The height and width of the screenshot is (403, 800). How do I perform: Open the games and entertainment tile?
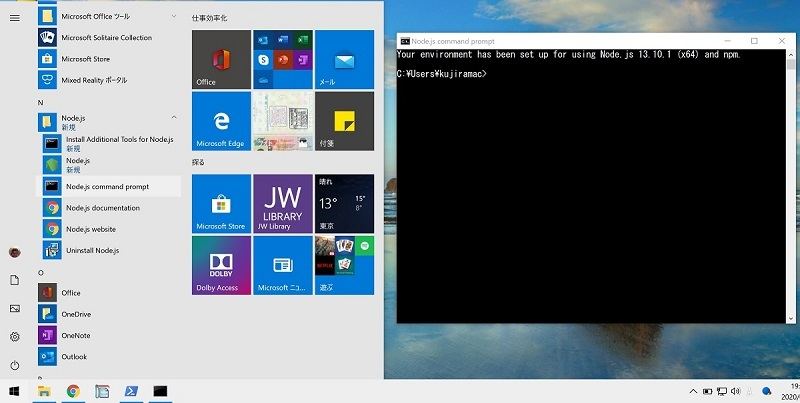click(x=344, y=265)
